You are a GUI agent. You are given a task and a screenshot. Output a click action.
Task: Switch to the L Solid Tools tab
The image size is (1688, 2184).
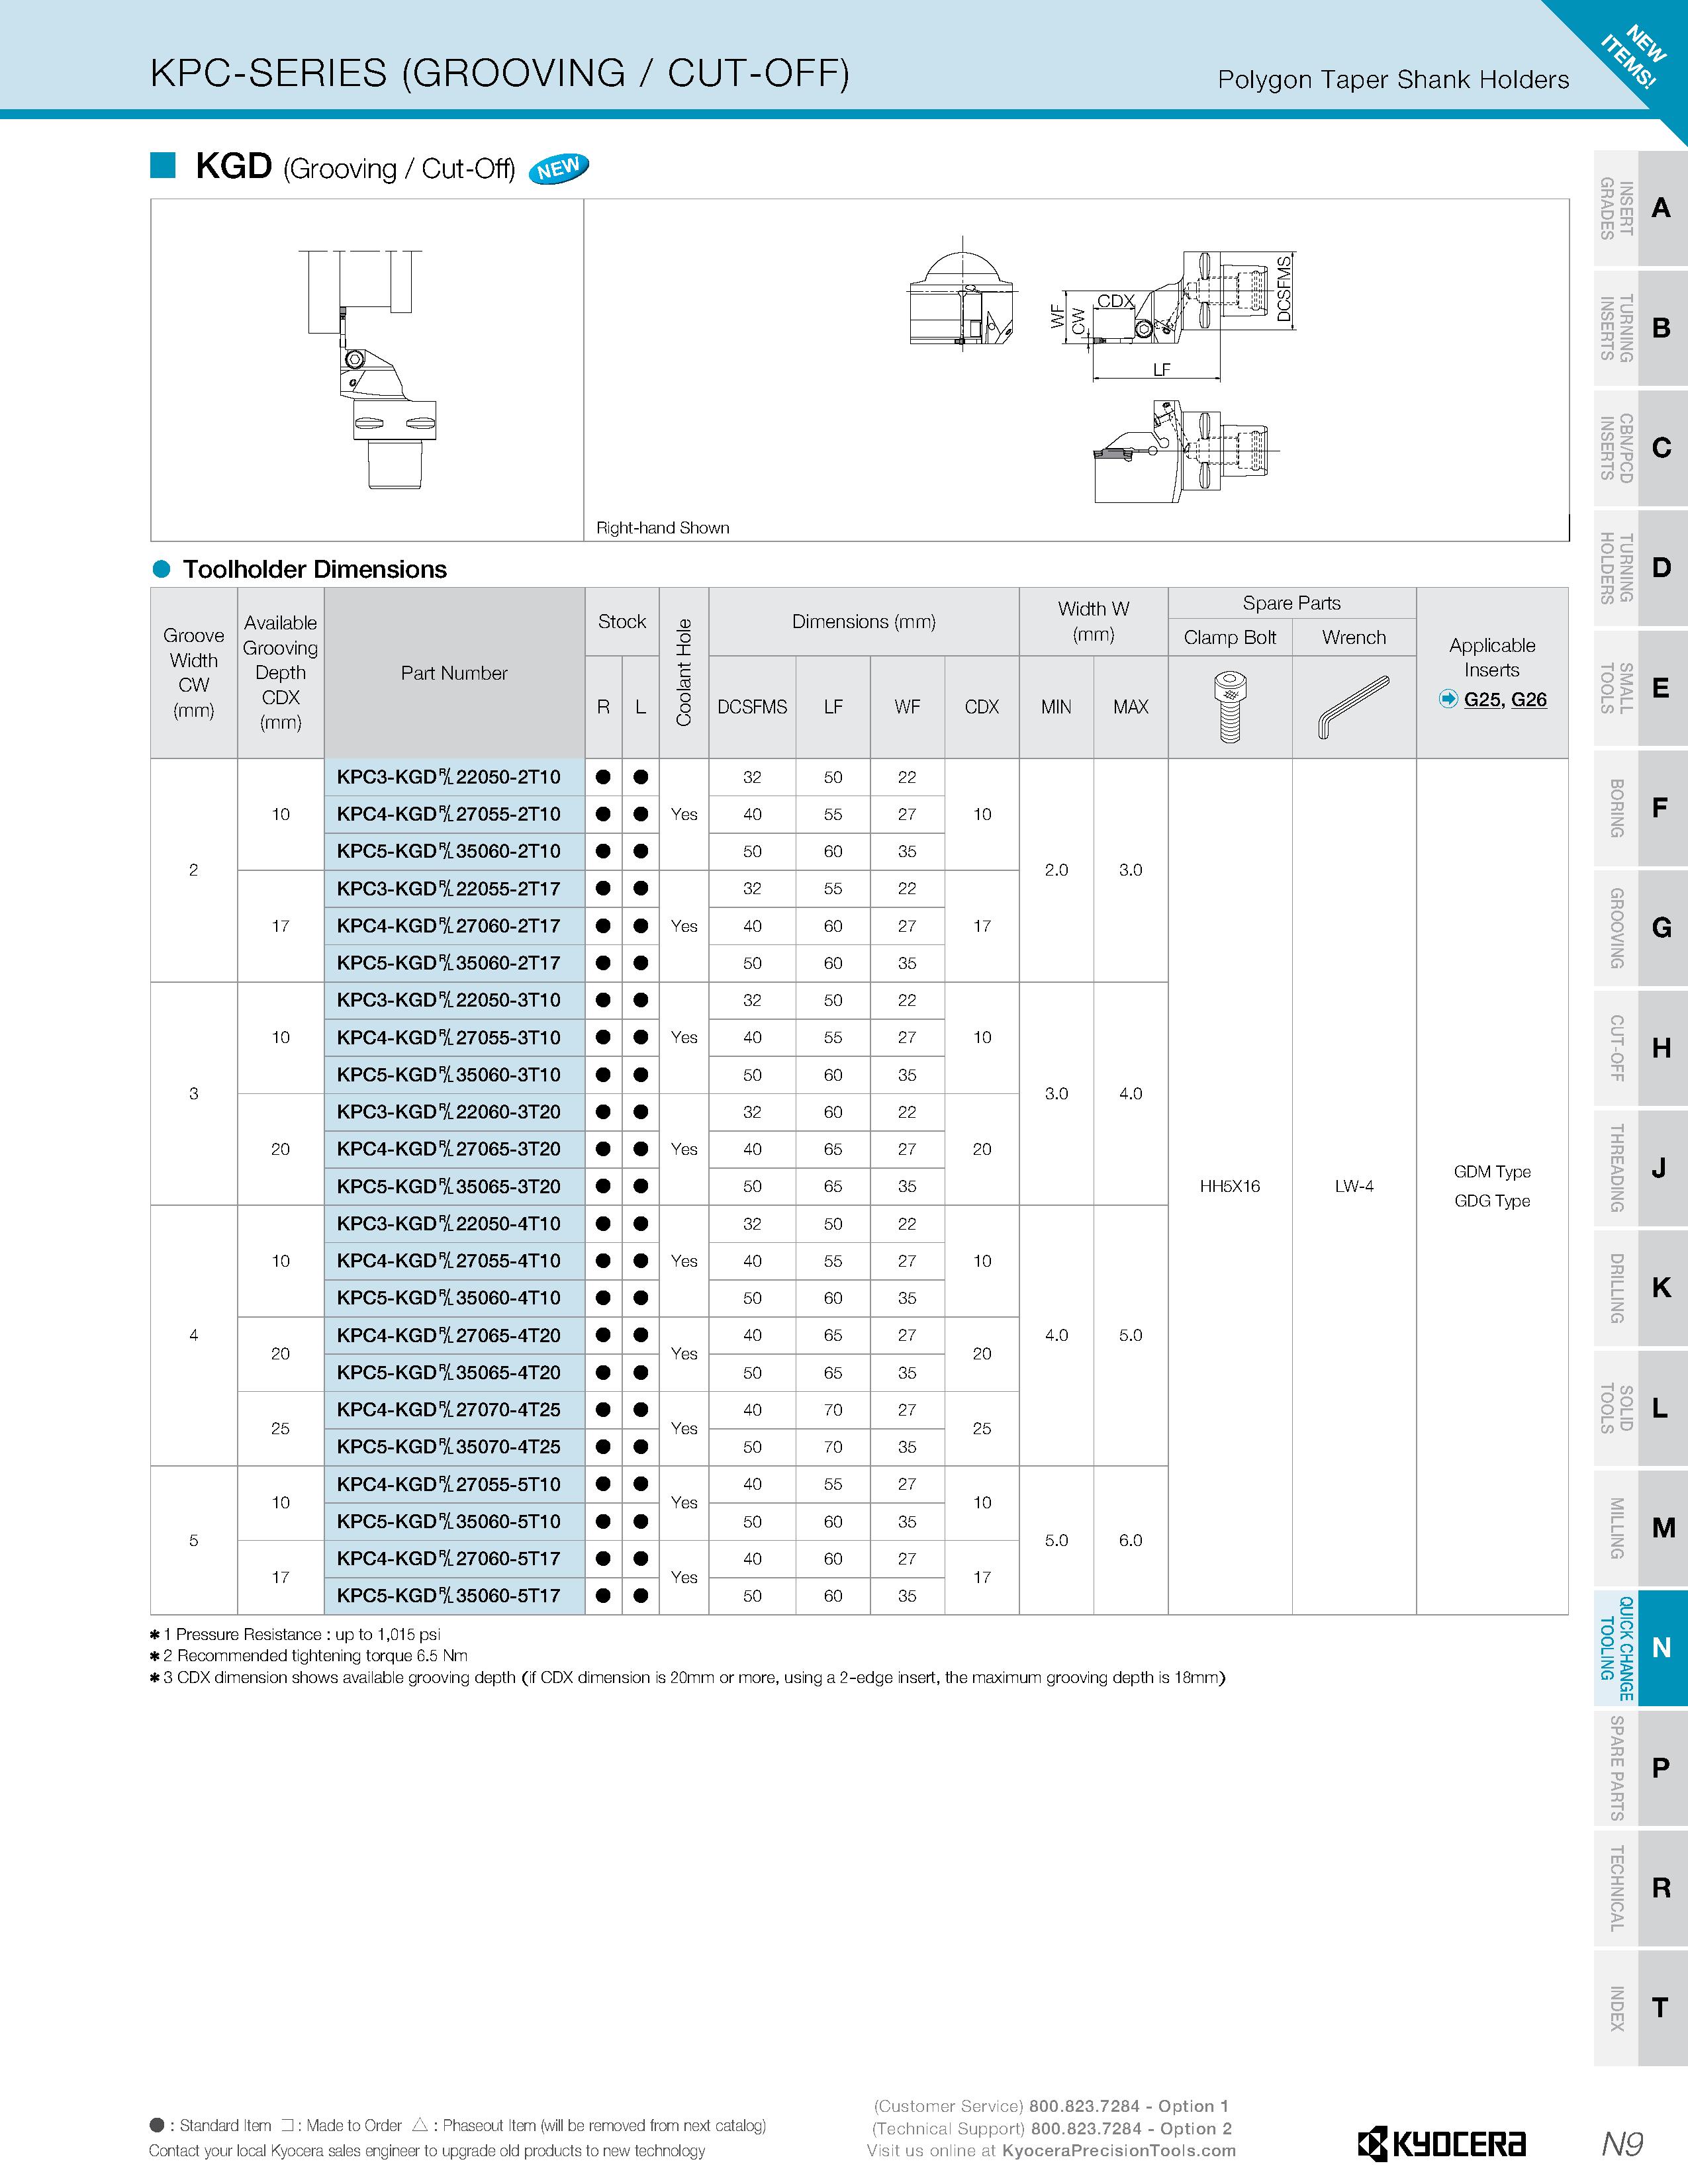(x=1641, y=1408)
